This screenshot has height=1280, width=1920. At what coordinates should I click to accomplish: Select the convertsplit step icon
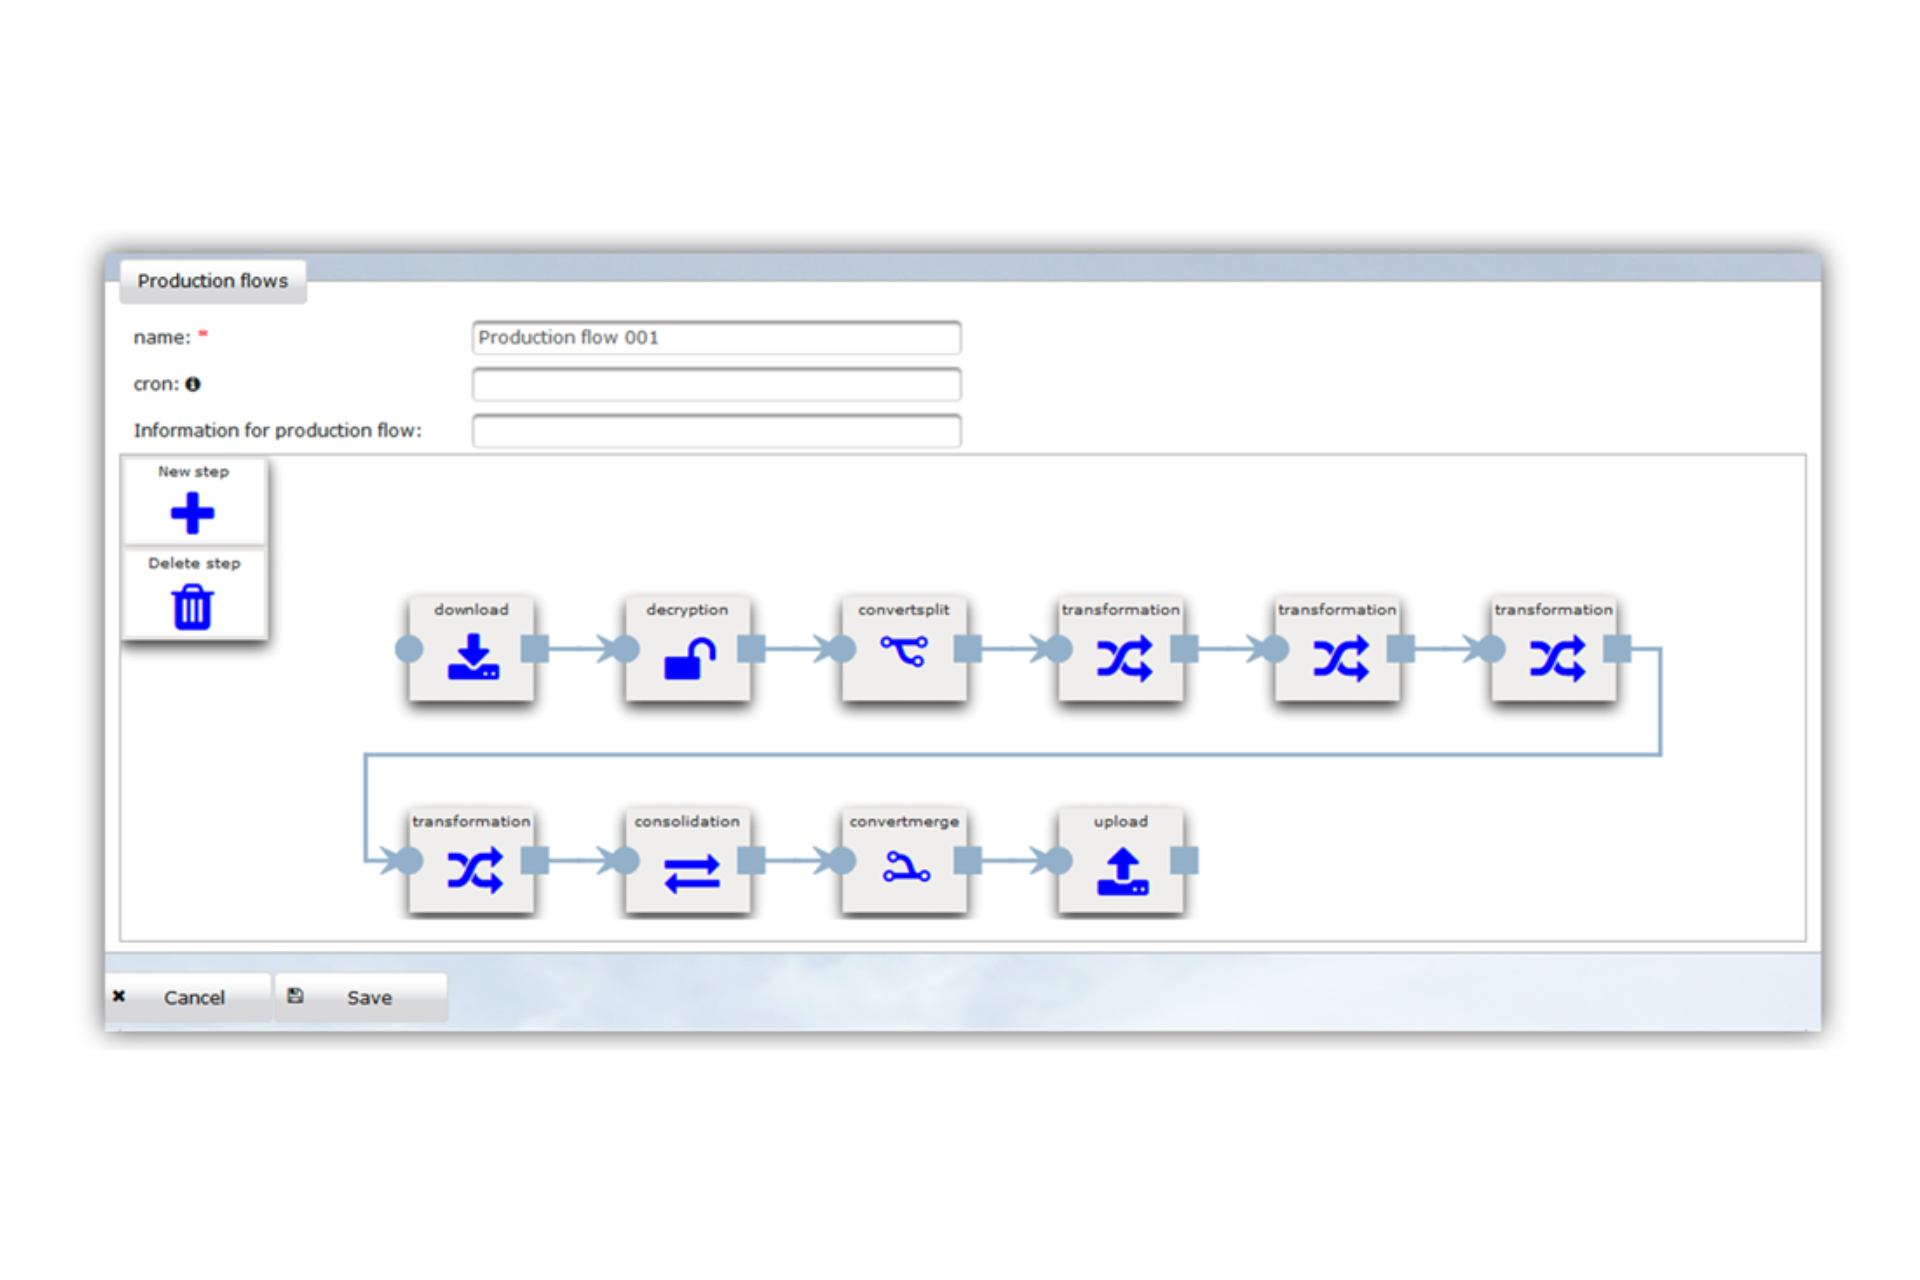click(x=904, y=652)
